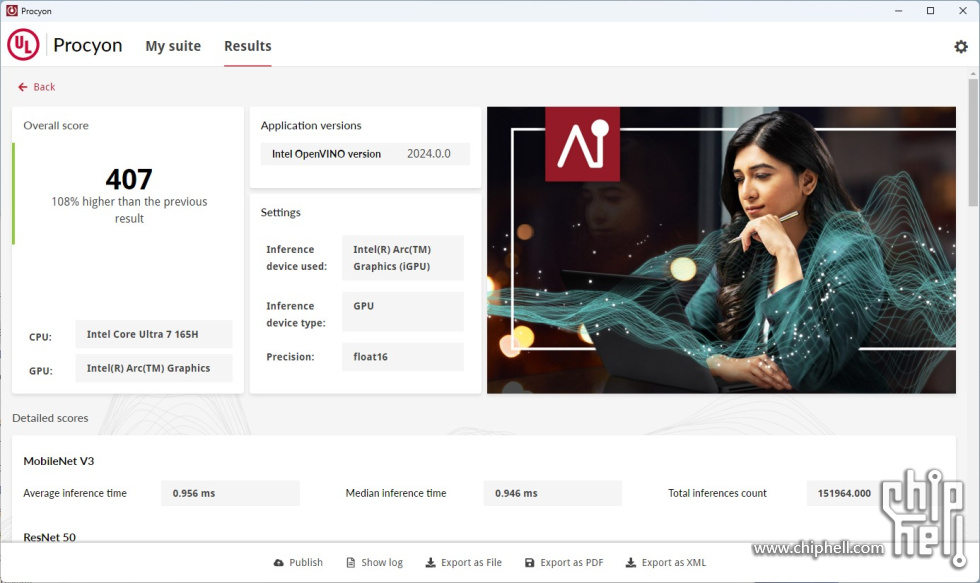This screenshot has height=583, width=980.
Task: Minimize the Procyon window
Action: 899,11
